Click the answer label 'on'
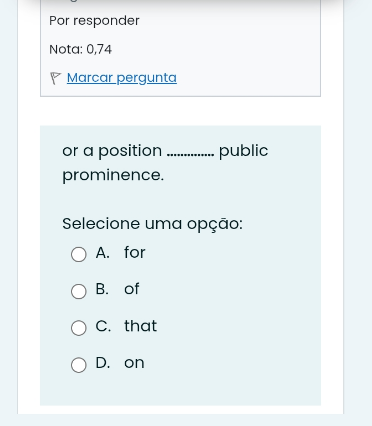The image size is (372, 426). click(134, 363)
